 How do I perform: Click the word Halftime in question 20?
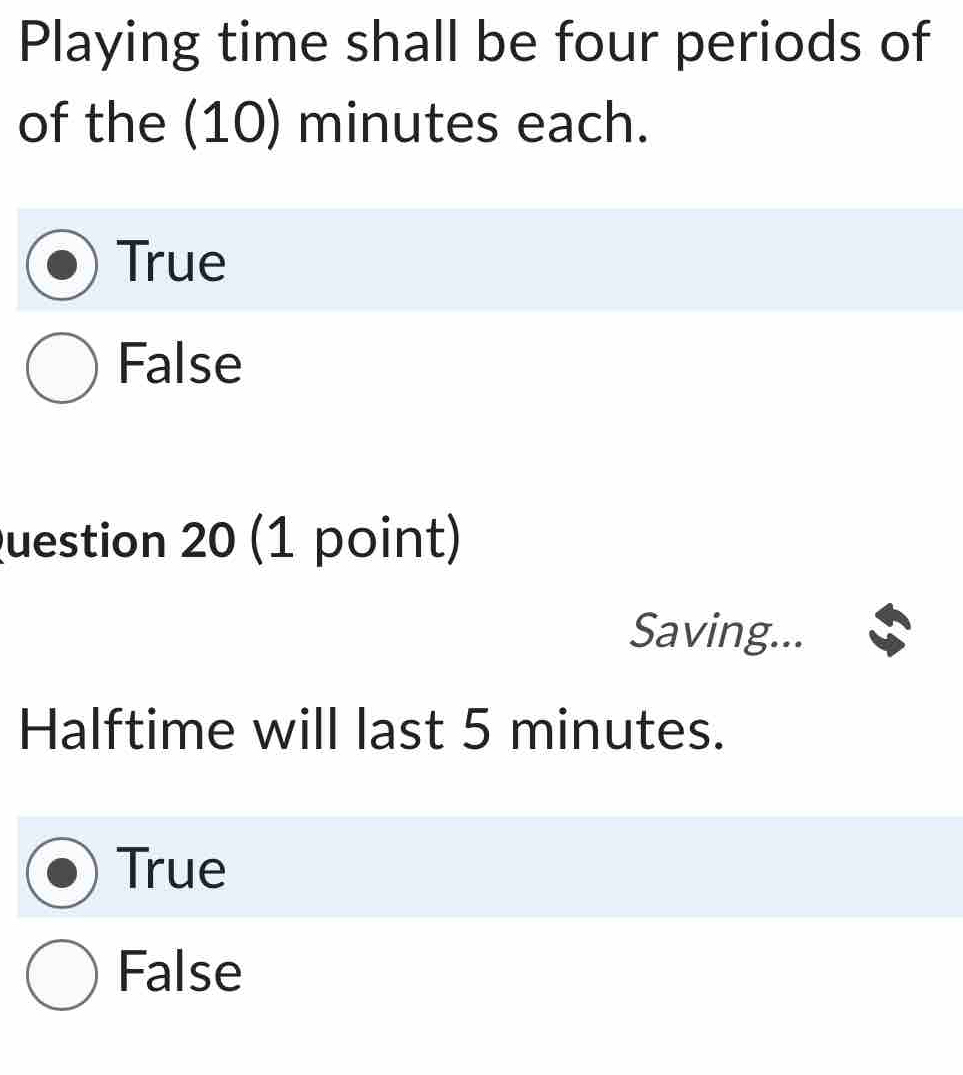point(129,731)
